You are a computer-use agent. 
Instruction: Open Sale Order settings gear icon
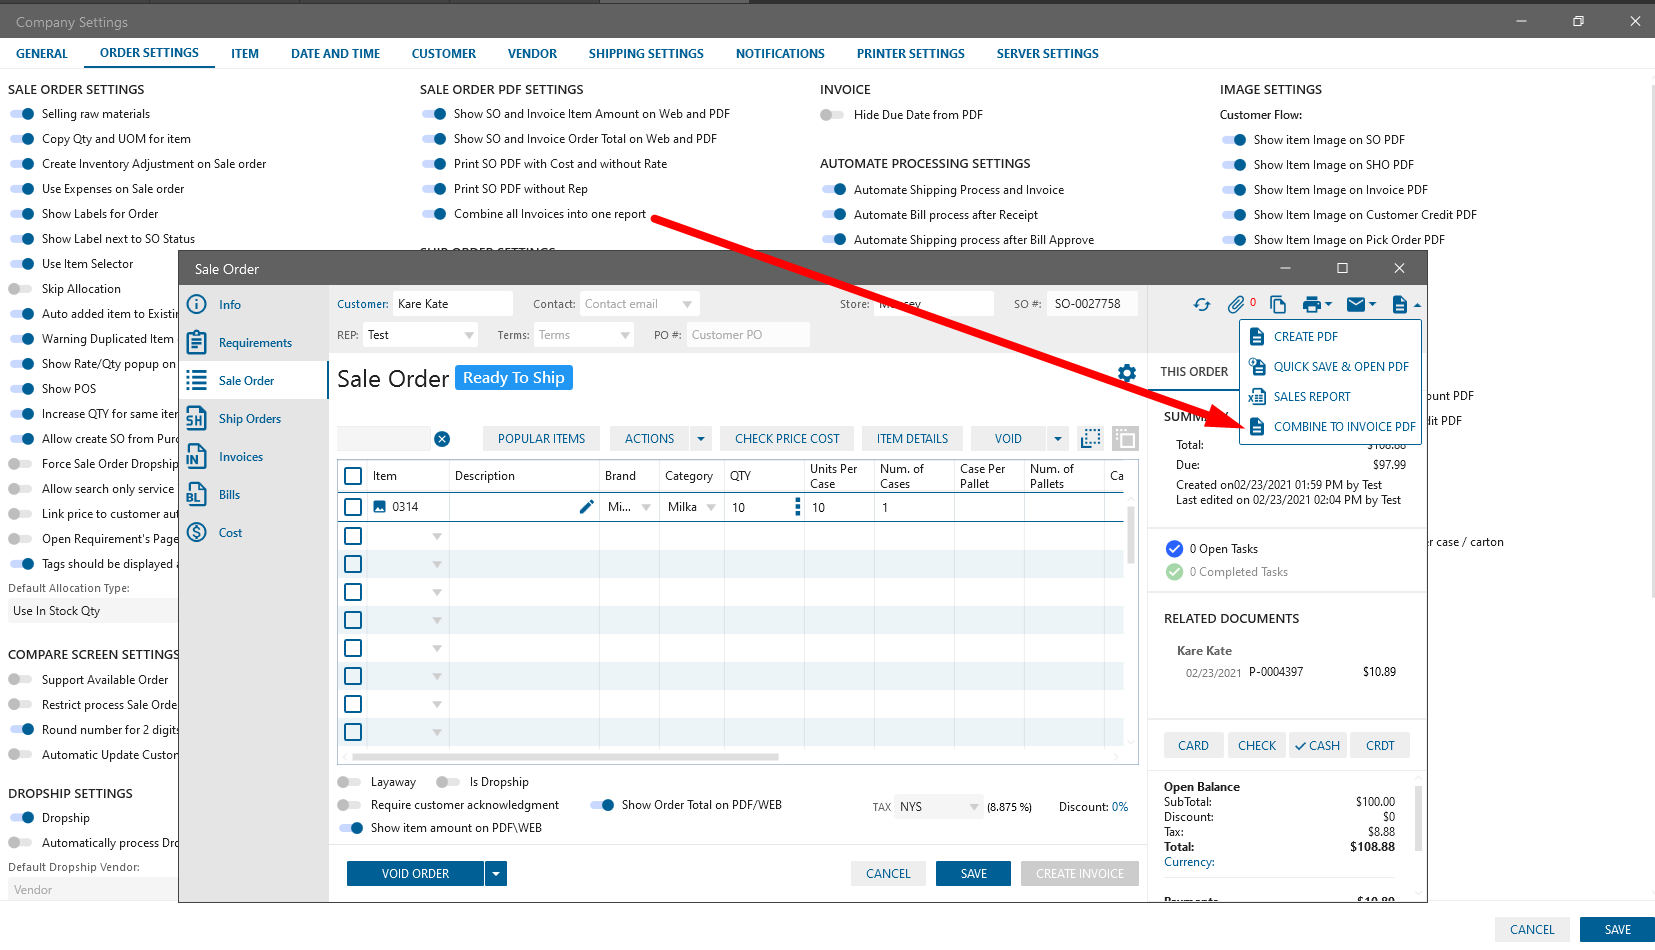1127,373
